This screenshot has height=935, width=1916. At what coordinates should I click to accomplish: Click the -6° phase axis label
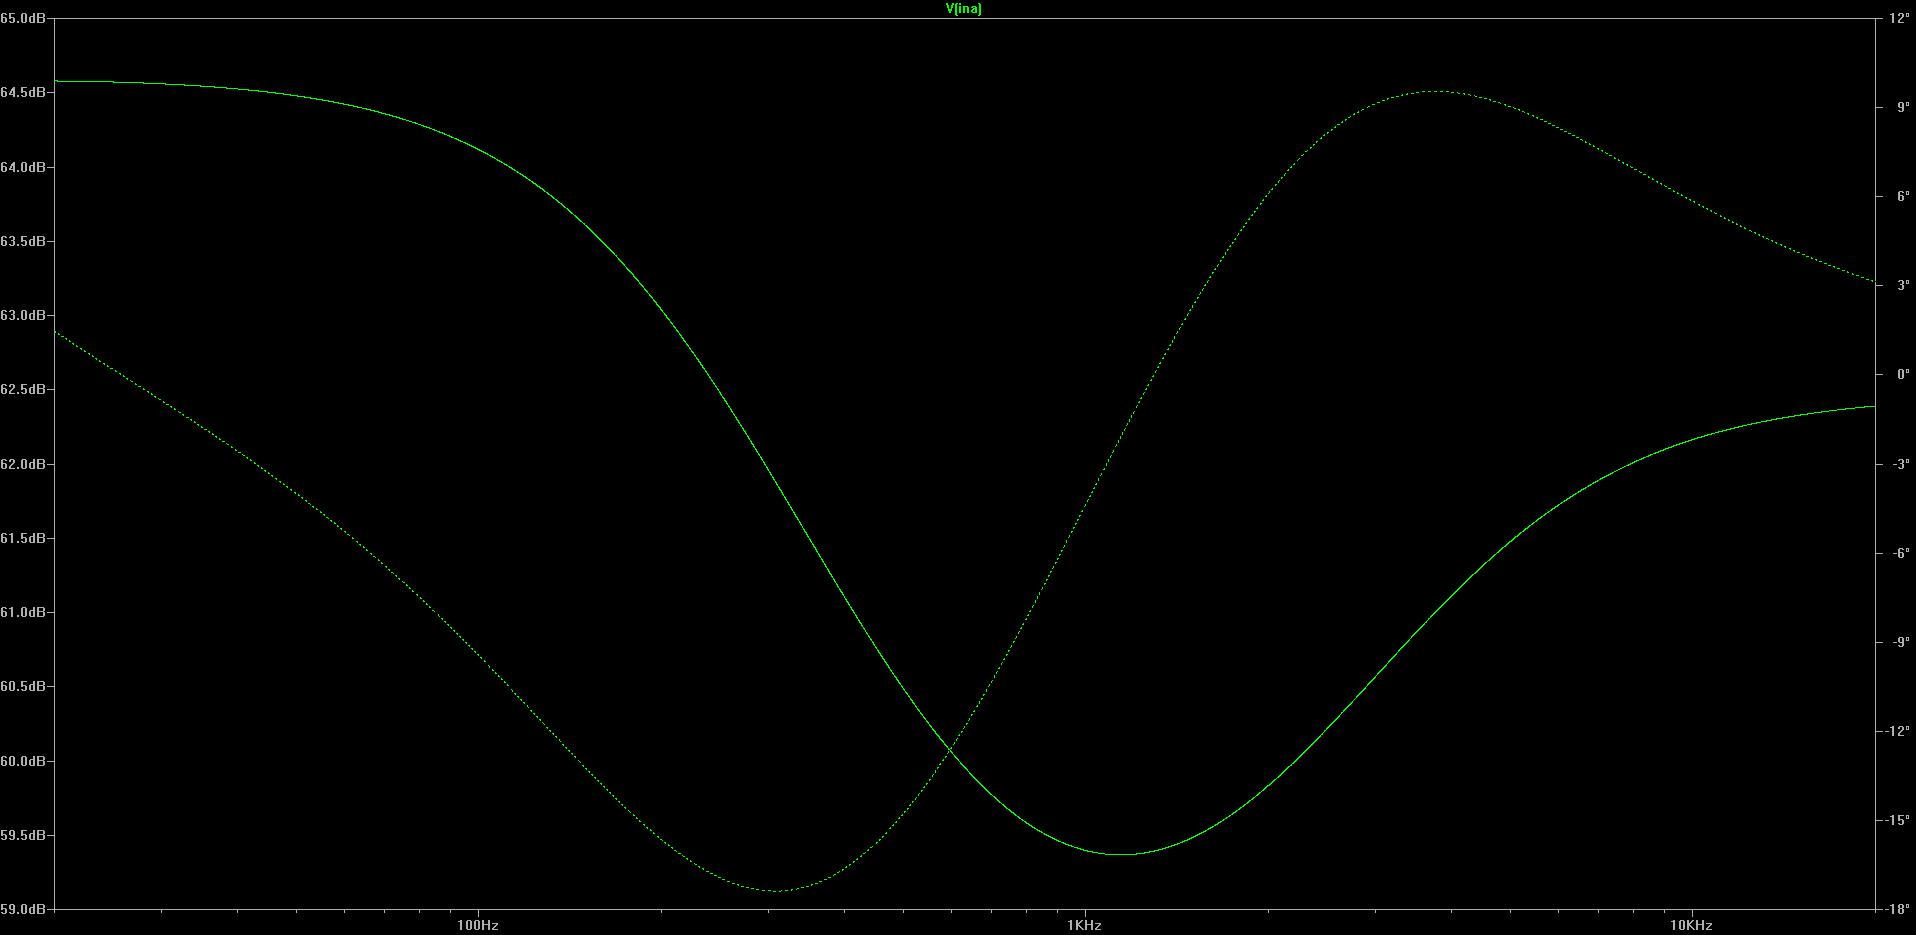[x=1900, y=553]
